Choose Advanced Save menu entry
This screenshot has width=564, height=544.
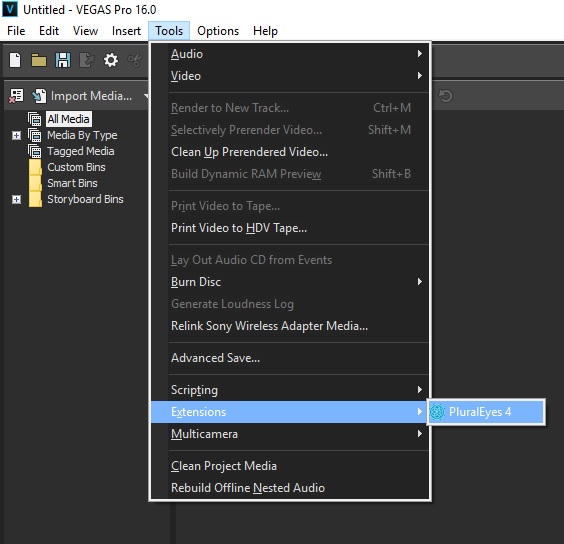point(290,358)
